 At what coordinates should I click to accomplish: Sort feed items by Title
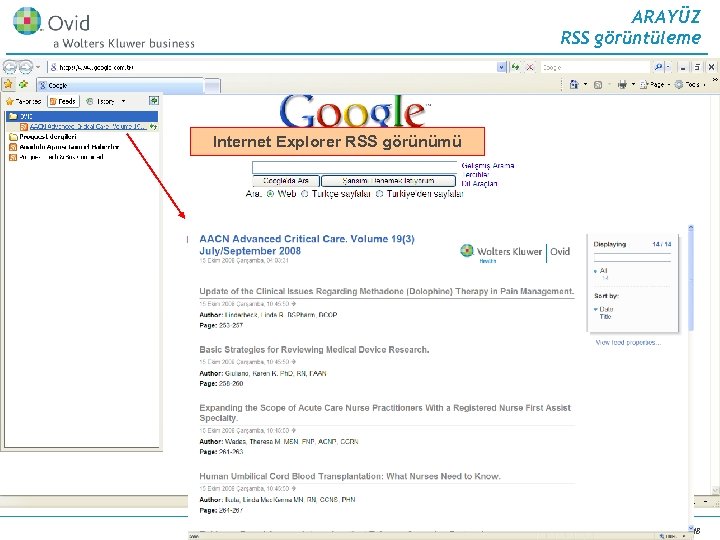[605, 316]
